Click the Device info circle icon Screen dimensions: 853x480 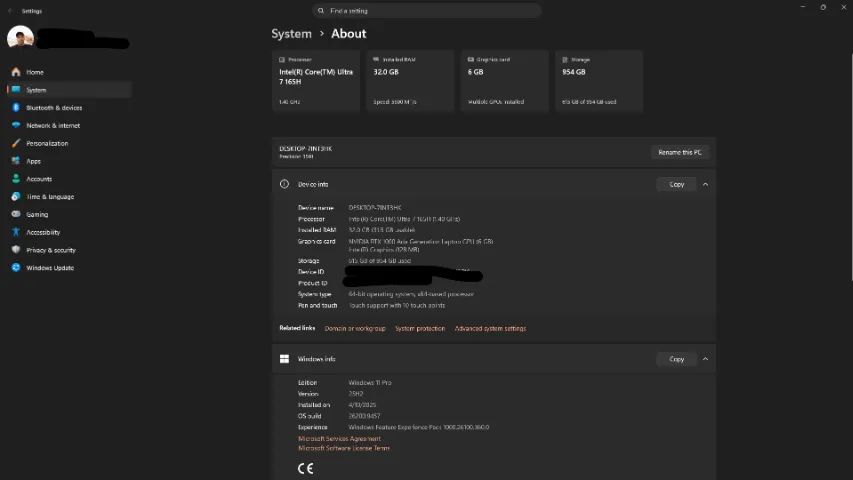click(285, 184)
